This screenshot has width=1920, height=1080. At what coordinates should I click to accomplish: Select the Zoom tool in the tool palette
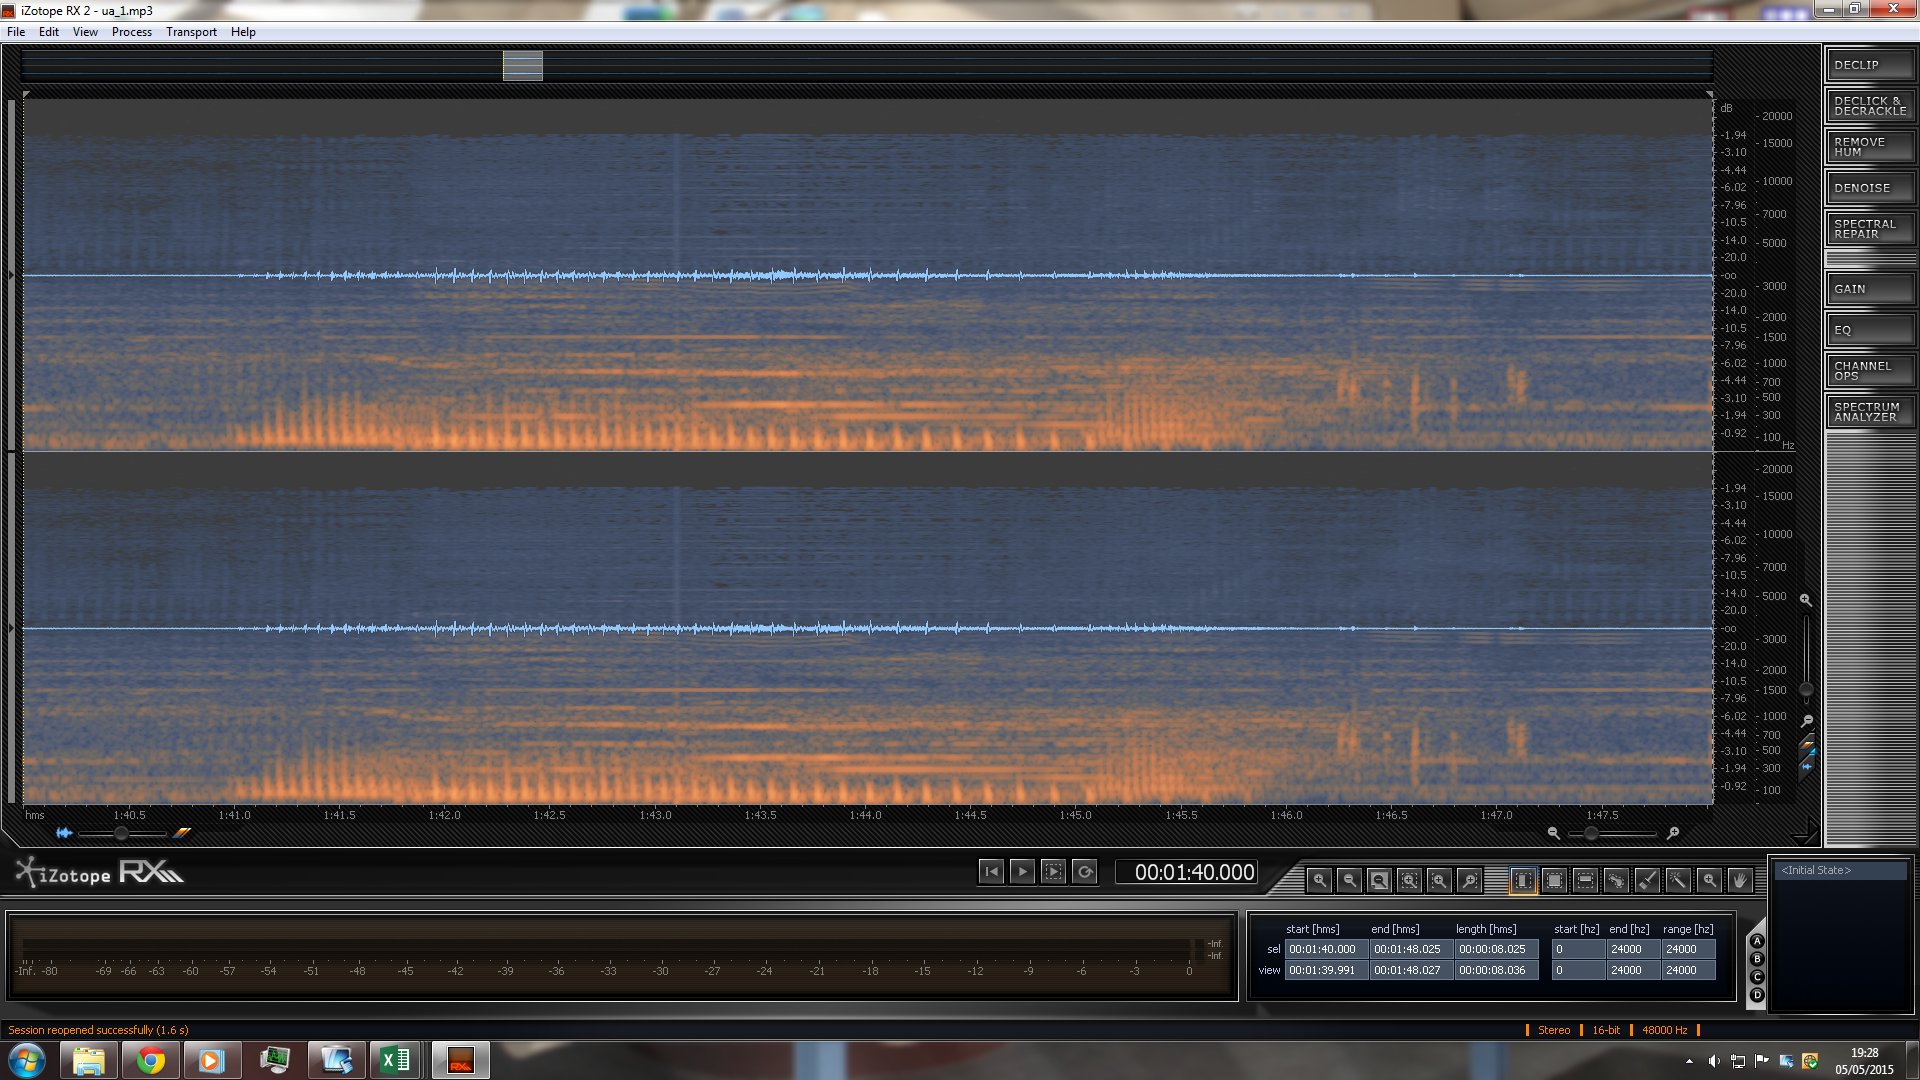click(x=1709, y=880)
